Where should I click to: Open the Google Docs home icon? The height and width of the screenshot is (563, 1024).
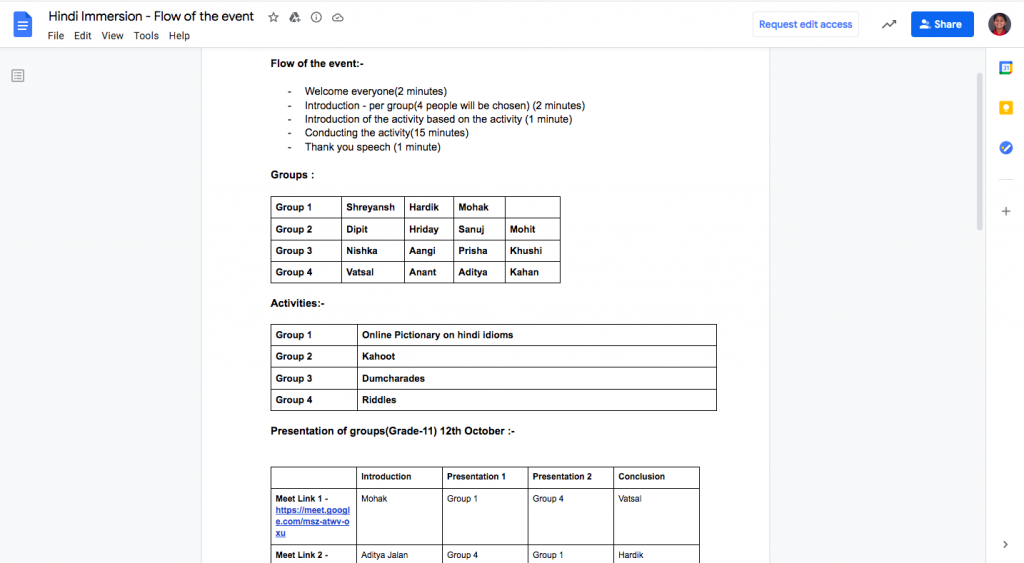(x=23, y=25)
